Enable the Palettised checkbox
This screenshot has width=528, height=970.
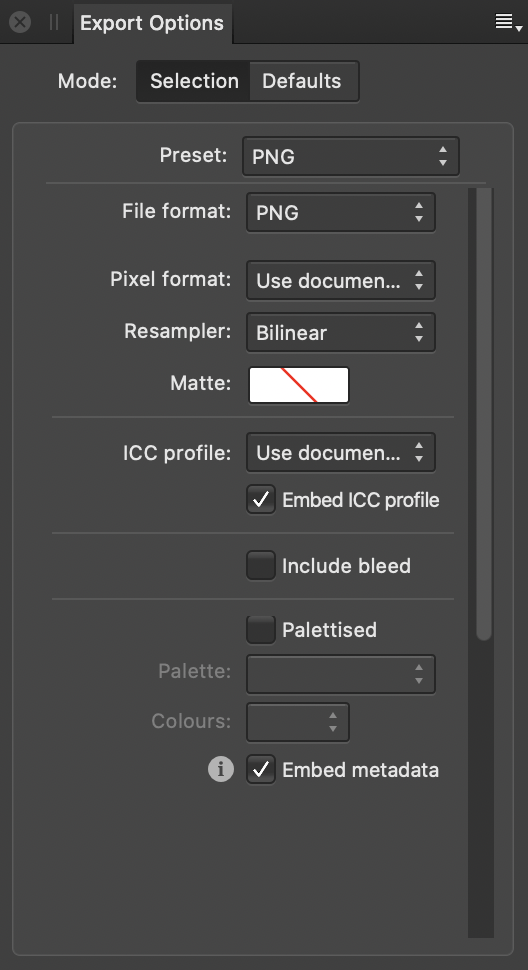click(261, 630)
